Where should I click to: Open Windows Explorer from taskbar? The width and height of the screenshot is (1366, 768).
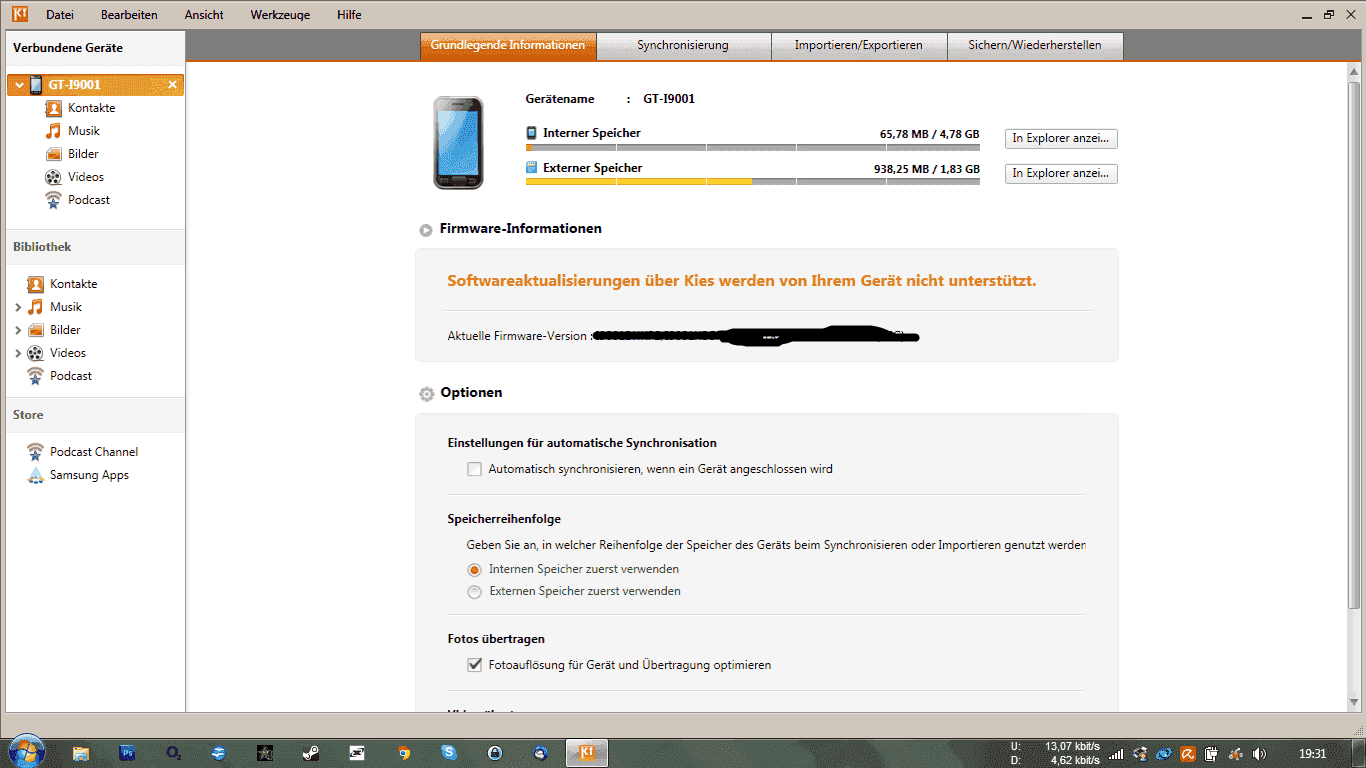coord(81,753)
